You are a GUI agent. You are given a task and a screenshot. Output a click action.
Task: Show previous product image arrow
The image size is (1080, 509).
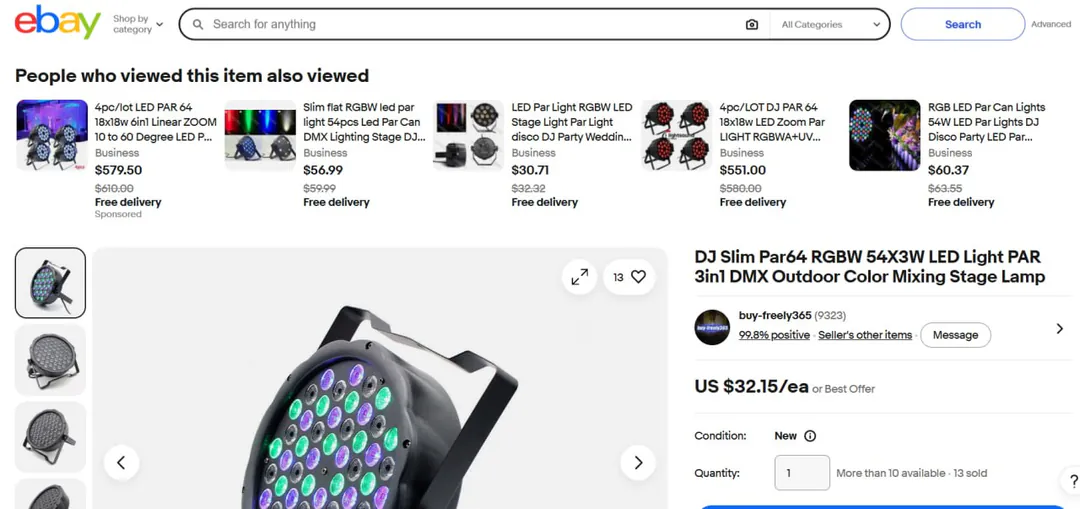click(121, 462)
